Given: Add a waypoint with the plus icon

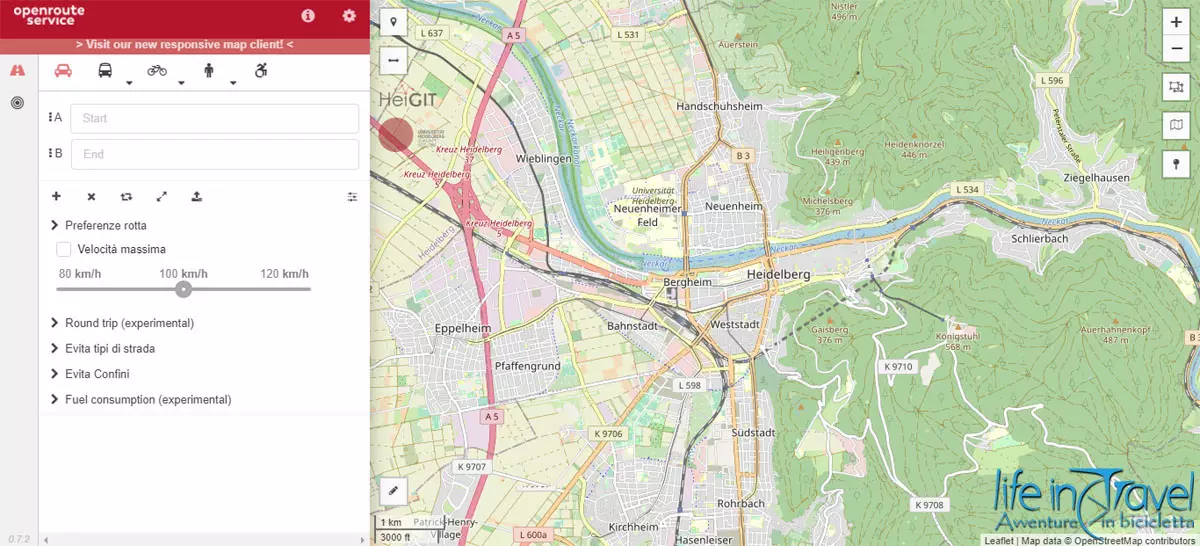Looking at the screenshot, I should click(x=56, y=197).
